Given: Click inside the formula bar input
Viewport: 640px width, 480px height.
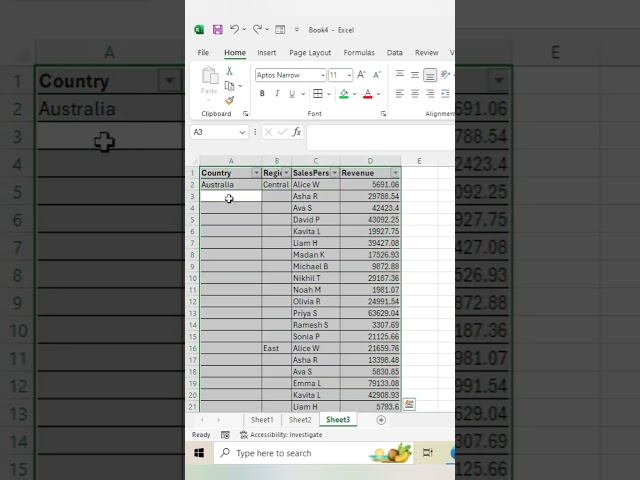Looking at the screenshot, I should click(380, 137).
